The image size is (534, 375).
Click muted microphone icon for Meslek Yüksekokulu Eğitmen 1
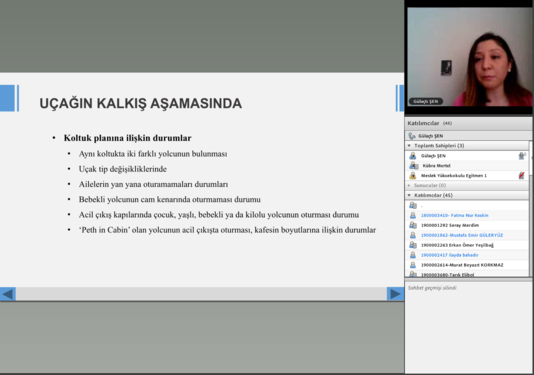click(522, 175)
